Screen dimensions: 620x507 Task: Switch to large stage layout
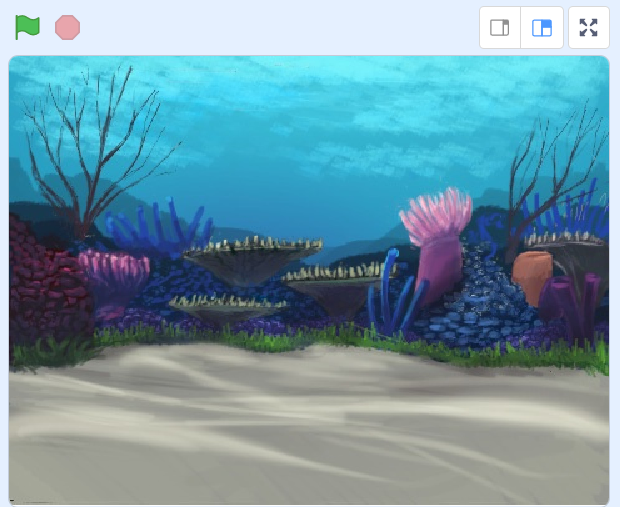pyautogui.click(x=542, y=28)
